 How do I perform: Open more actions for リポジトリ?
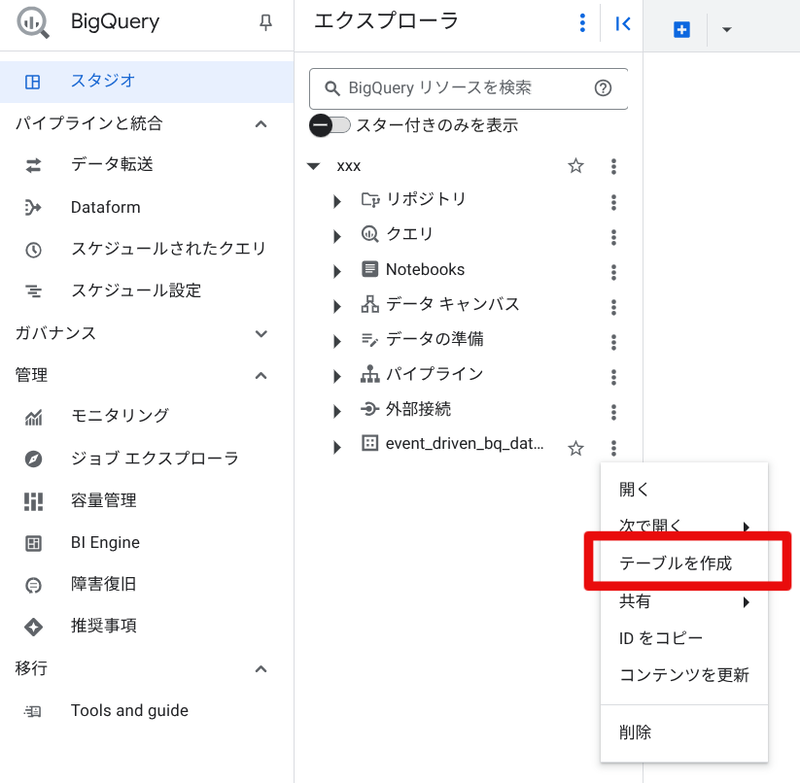click(613, 203)
